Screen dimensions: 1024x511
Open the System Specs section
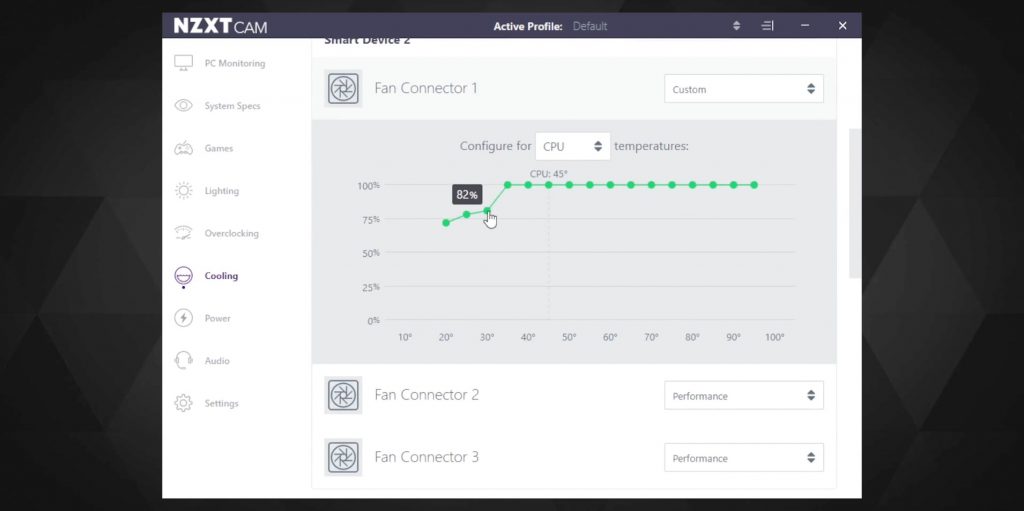232,106
